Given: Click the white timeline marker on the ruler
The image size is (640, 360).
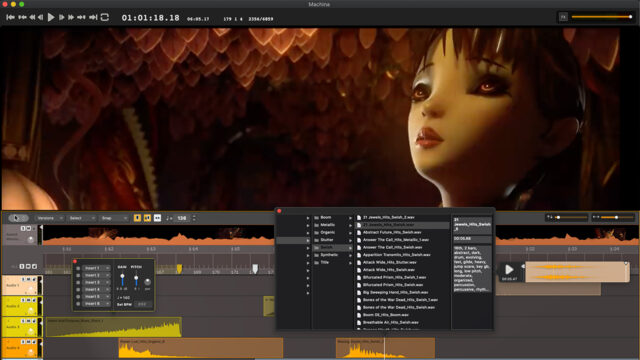Looking at the screenshot, I should (255, 269).
